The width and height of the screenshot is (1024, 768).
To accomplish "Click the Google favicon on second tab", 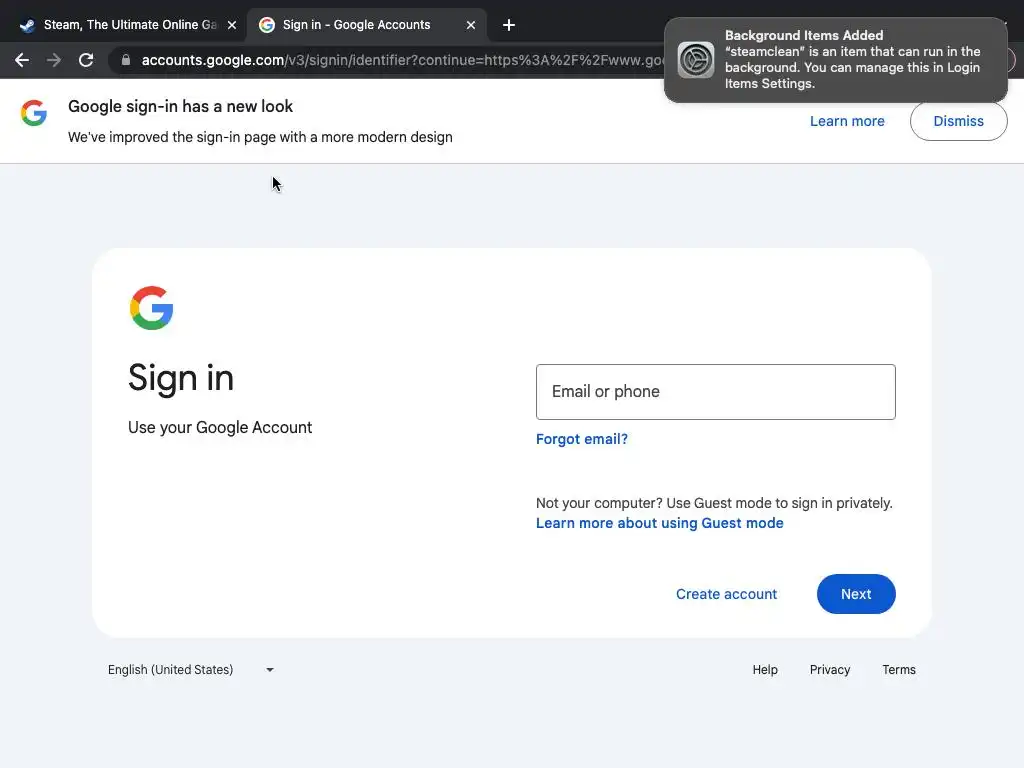I will pyautogui.click(x=266, y=25).
